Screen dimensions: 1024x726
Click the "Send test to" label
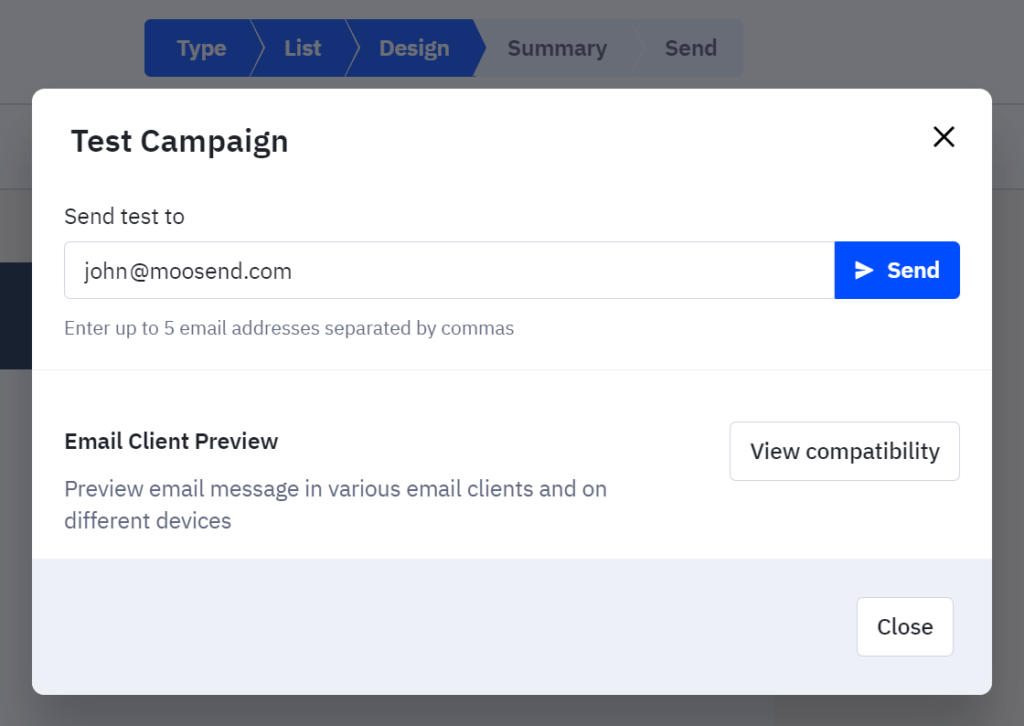tap(124, 216)
